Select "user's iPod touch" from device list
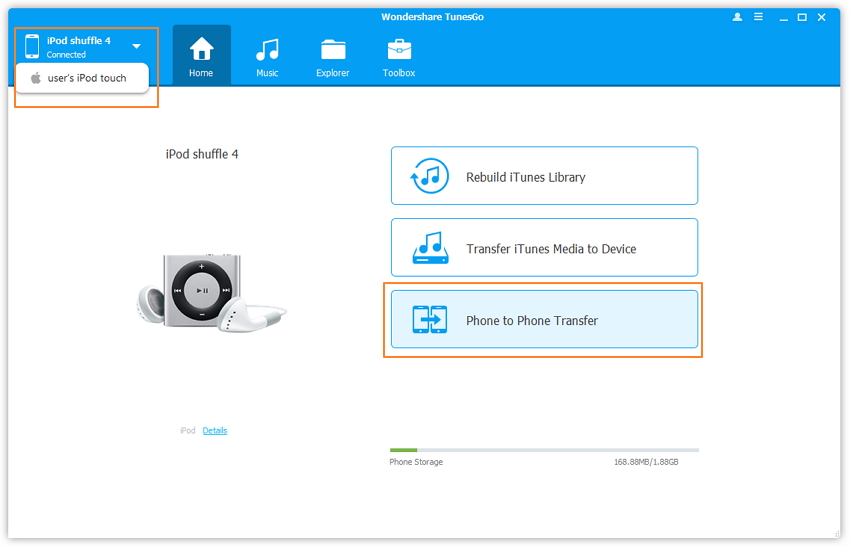850x547 pixels. tap(87, 78)
